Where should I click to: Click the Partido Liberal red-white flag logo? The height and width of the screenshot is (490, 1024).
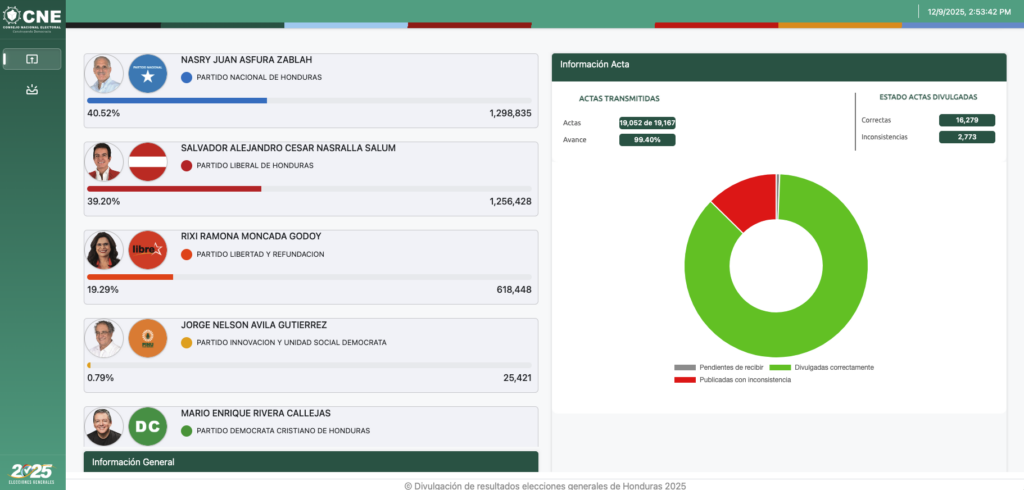click(x=148, y=162)
